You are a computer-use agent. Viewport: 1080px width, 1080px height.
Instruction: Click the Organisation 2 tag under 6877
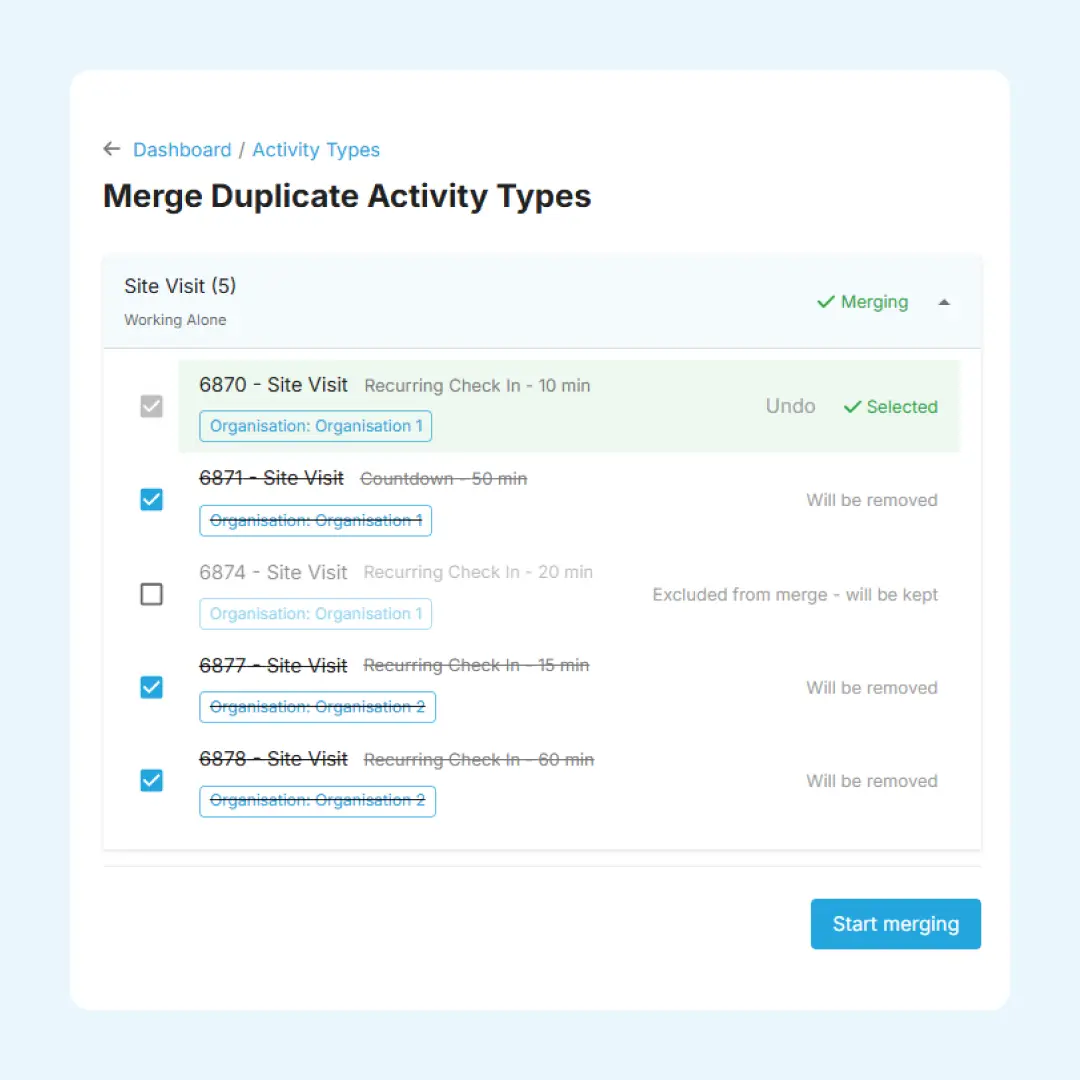[x=317, y=707]
